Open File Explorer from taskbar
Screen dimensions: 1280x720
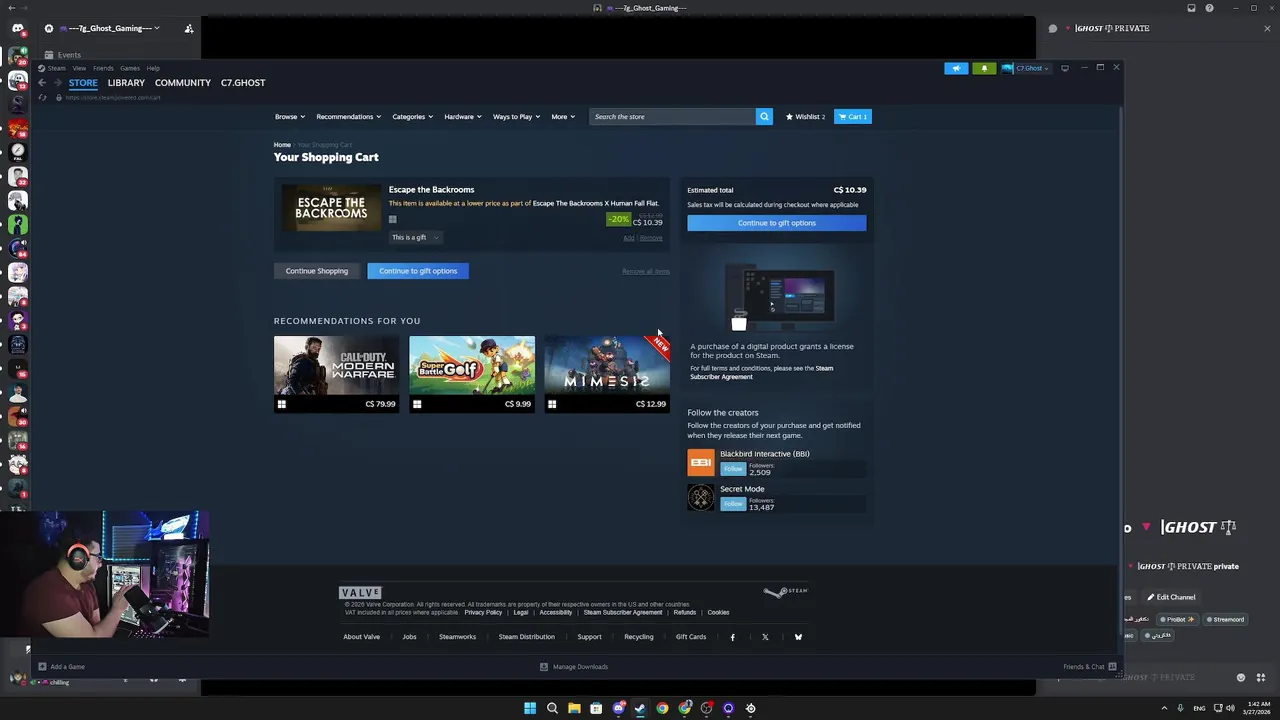pos(574,708)
